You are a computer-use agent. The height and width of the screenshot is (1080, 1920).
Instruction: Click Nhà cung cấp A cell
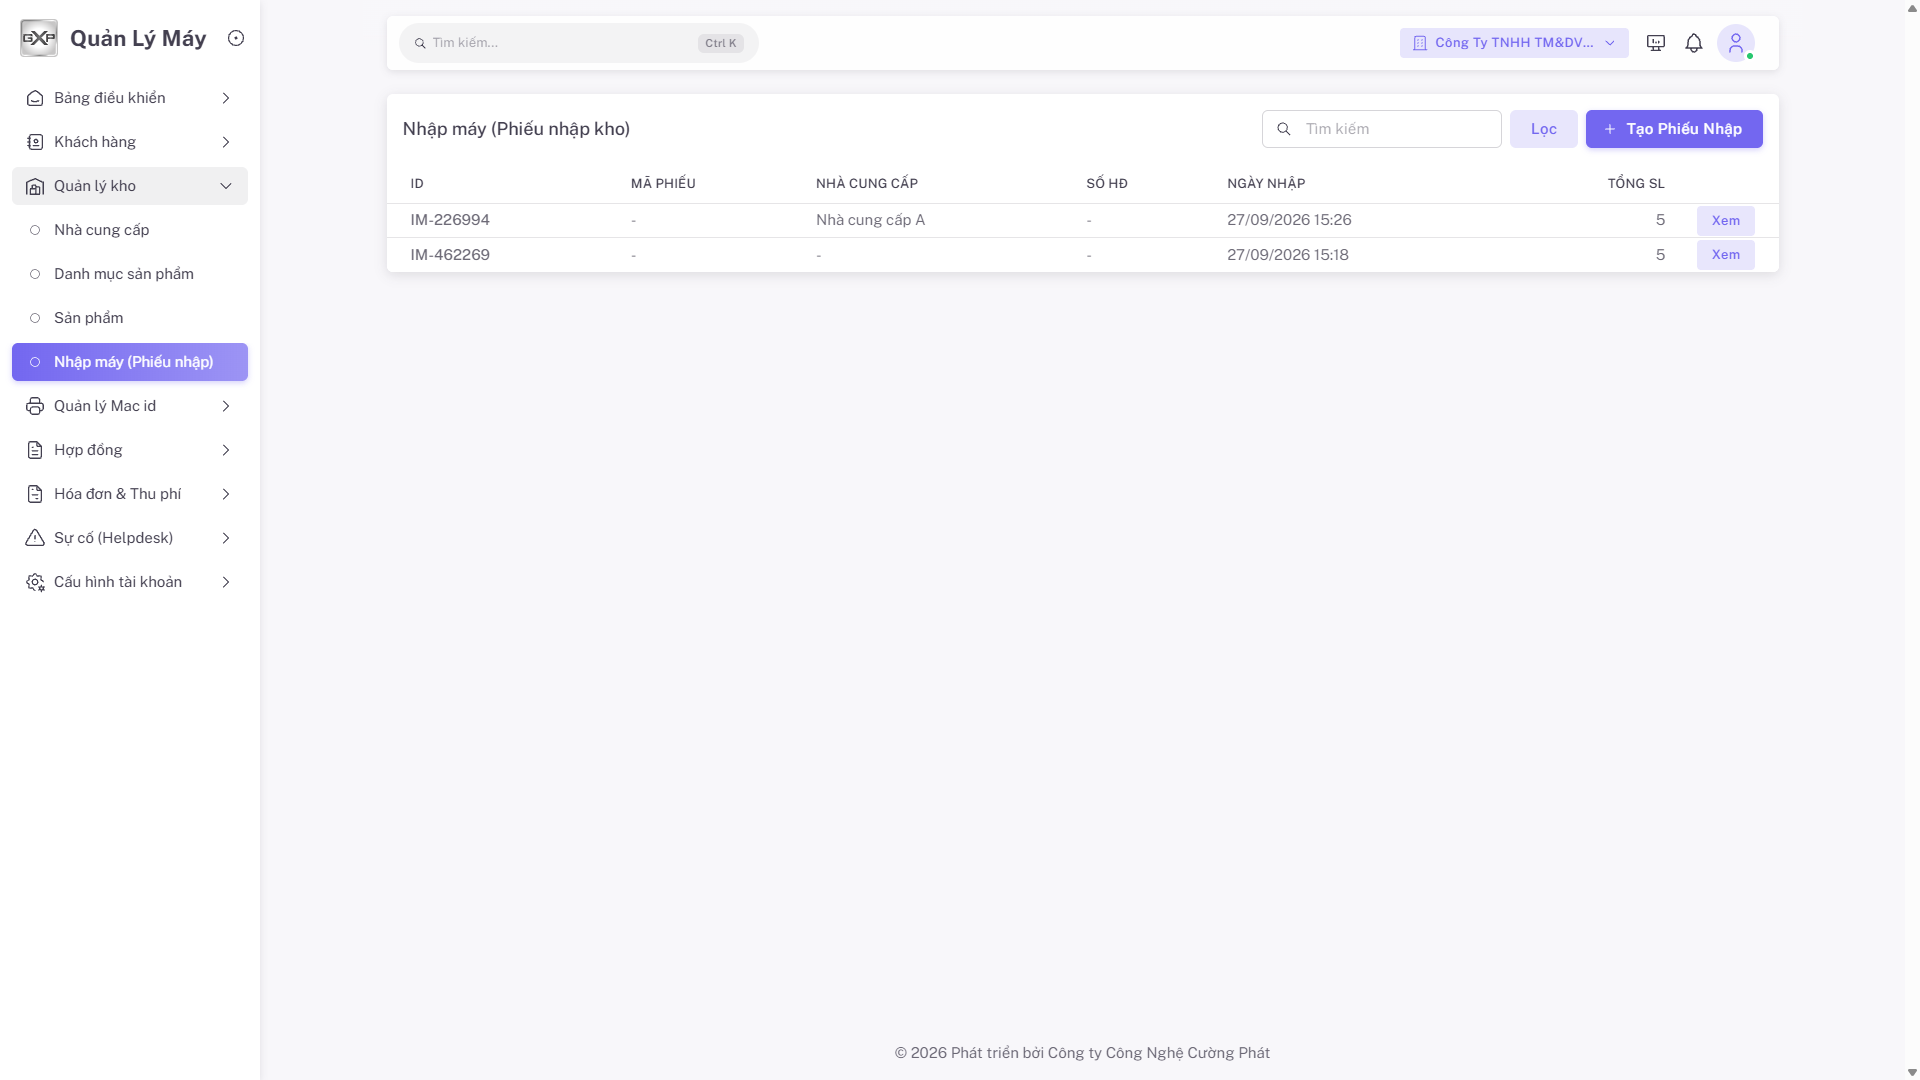[870, 220]
